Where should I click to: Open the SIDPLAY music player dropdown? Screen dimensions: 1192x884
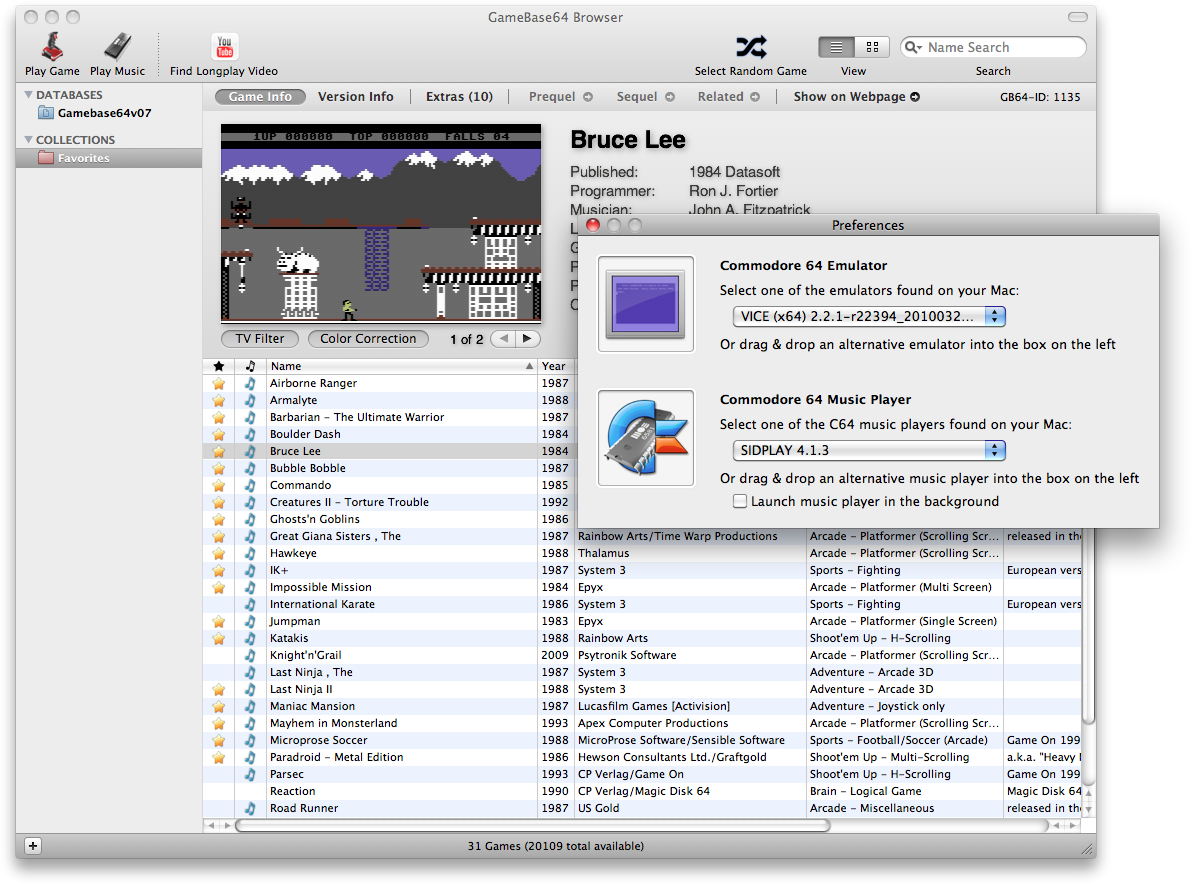[x=869, y=451]
